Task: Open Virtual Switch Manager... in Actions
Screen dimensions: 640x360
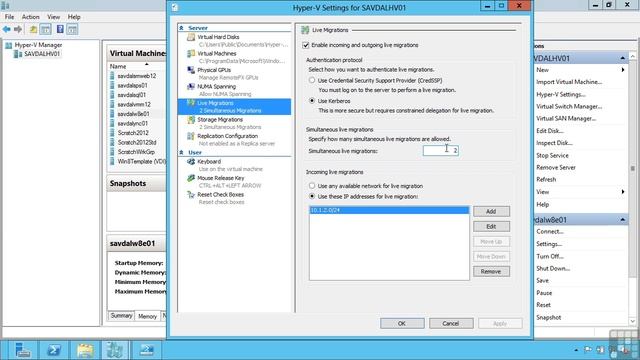Action: 569,107
